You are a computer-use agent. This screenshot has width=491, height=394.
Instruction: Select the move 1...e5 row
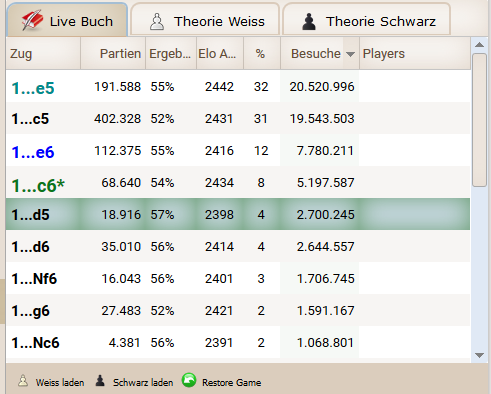point(238,87)
